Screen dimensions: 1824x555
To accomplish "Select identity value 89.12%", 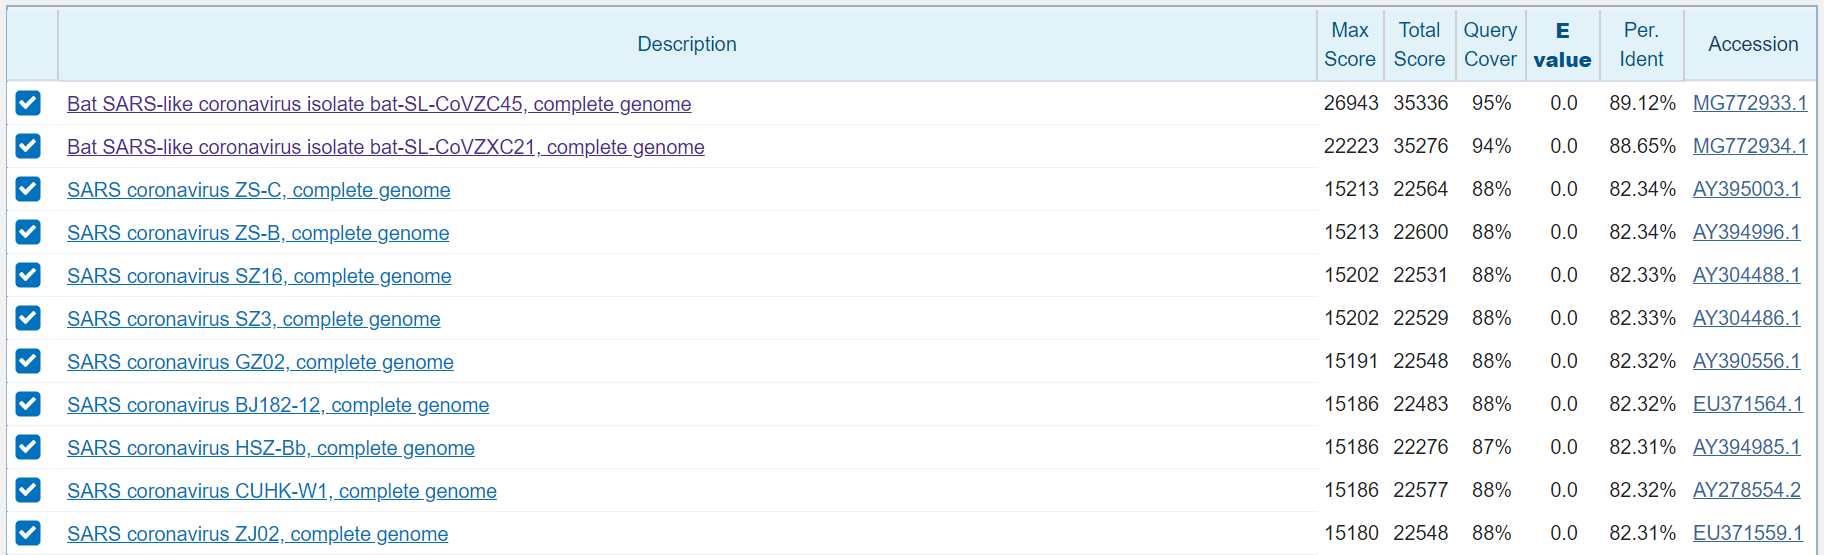I will [1642, 103].
